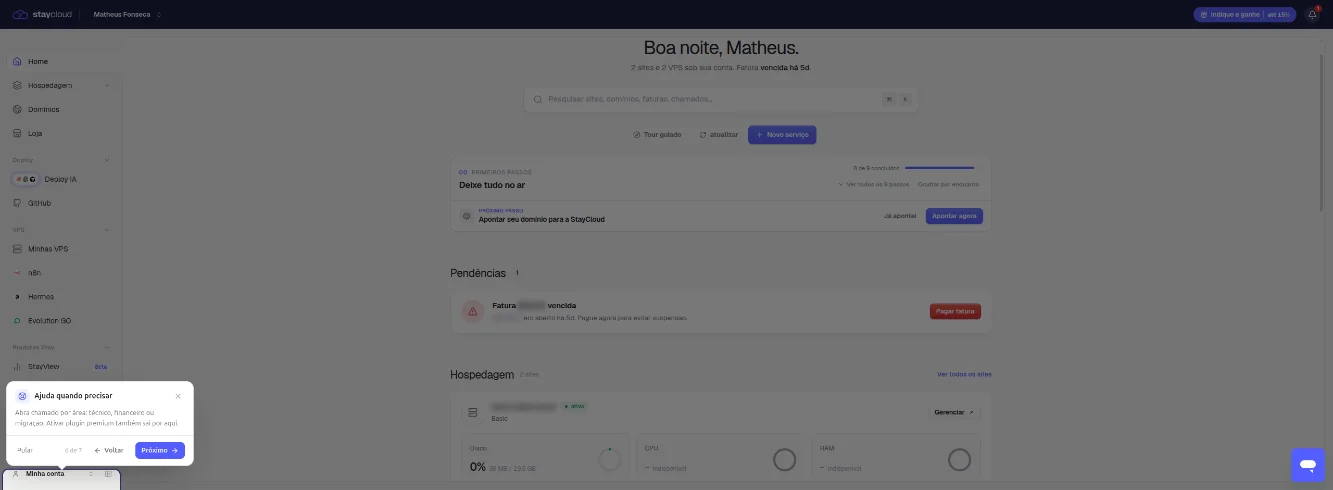1333x490 pixels.
Task: Open Loja in the sidebar
Action: [x=61, y=133]
